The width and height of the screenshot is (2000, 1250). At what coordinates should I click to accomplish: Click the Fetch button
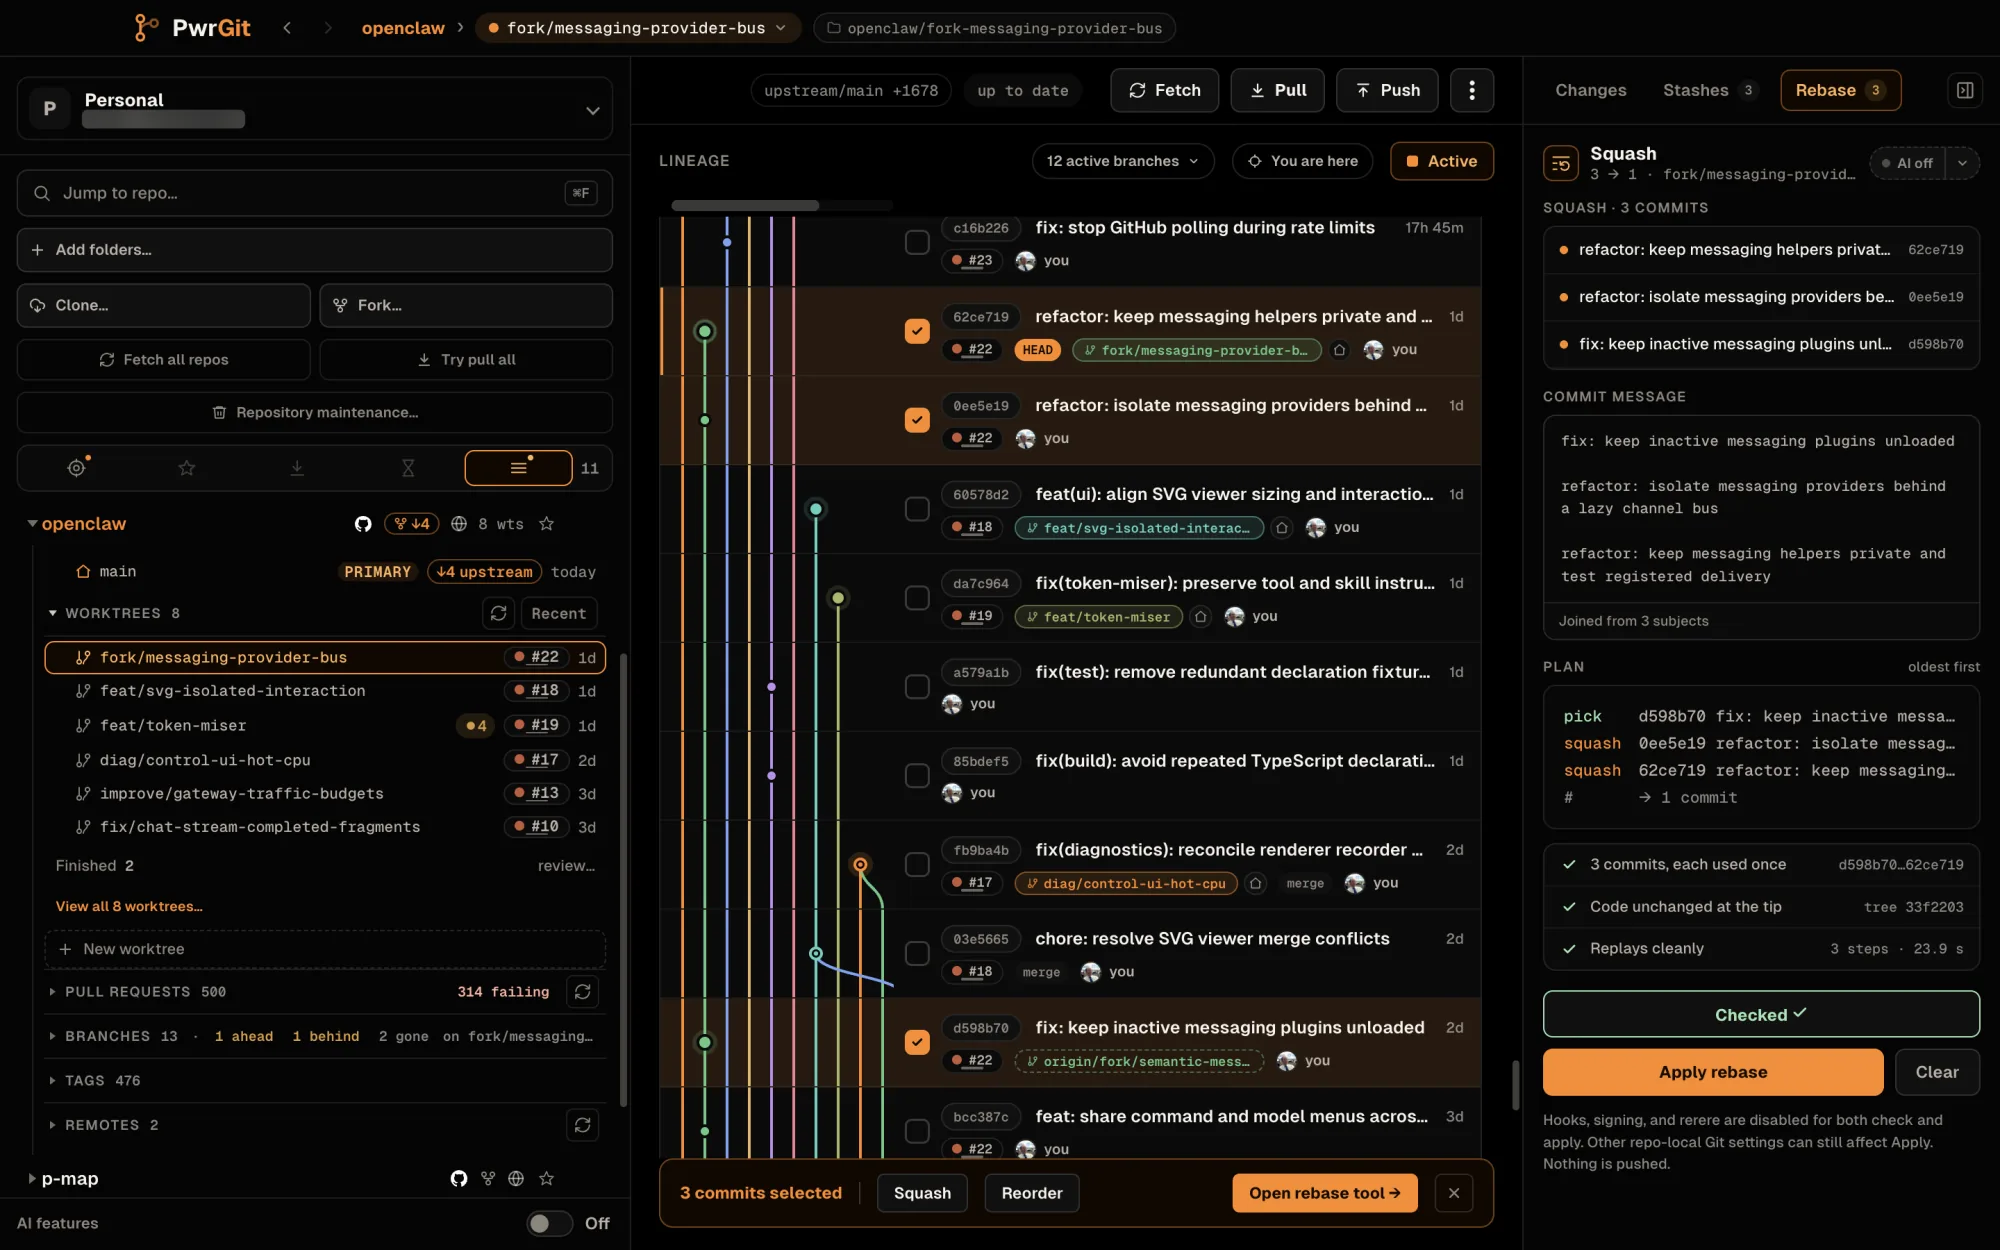(1164, 90)
